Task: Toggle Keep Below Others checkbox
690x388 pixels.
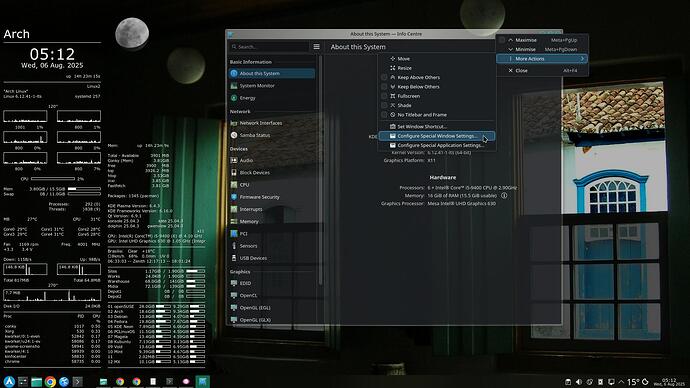Action: tap(384, 87)
